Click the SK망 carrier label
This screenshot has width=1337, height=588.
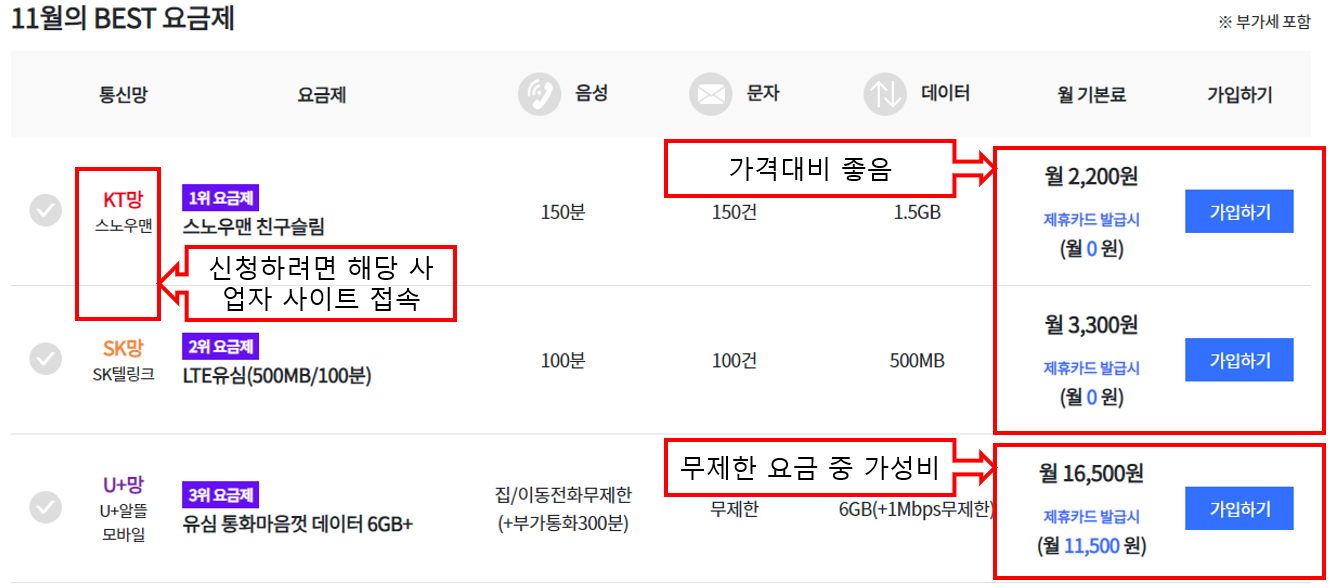[123, 348]
